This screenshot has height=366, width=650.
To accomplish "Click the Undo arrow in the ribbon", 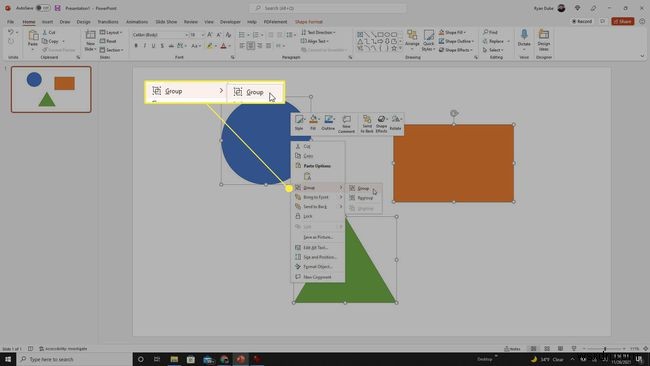I will click(x=10, y=32).
